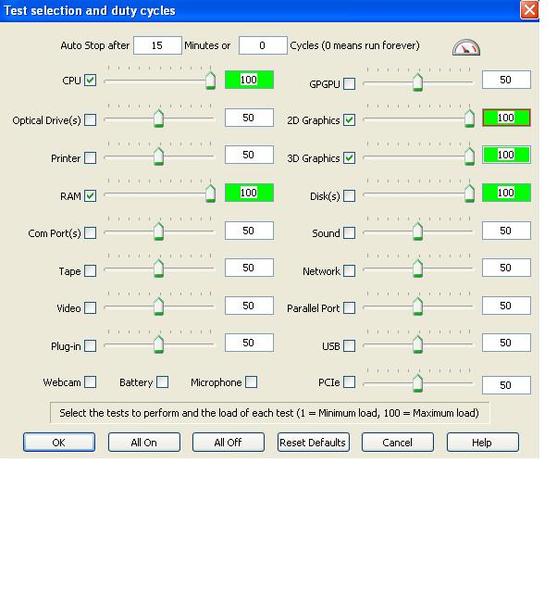This screenshot has width=557, height=600.
Task: Click Reset Defaults button
Action: (x=313, y=442)
